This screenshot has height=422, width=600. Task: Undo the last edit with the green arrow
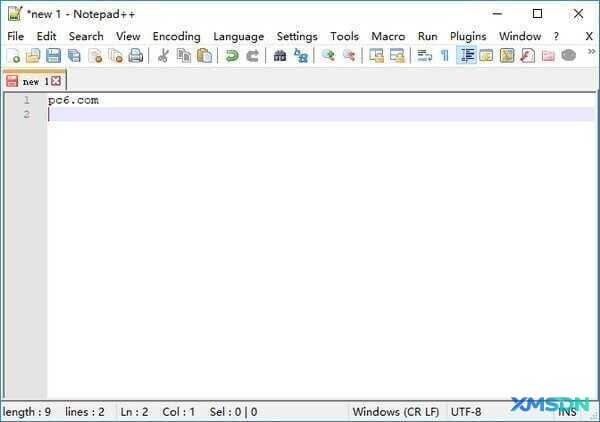232,56
